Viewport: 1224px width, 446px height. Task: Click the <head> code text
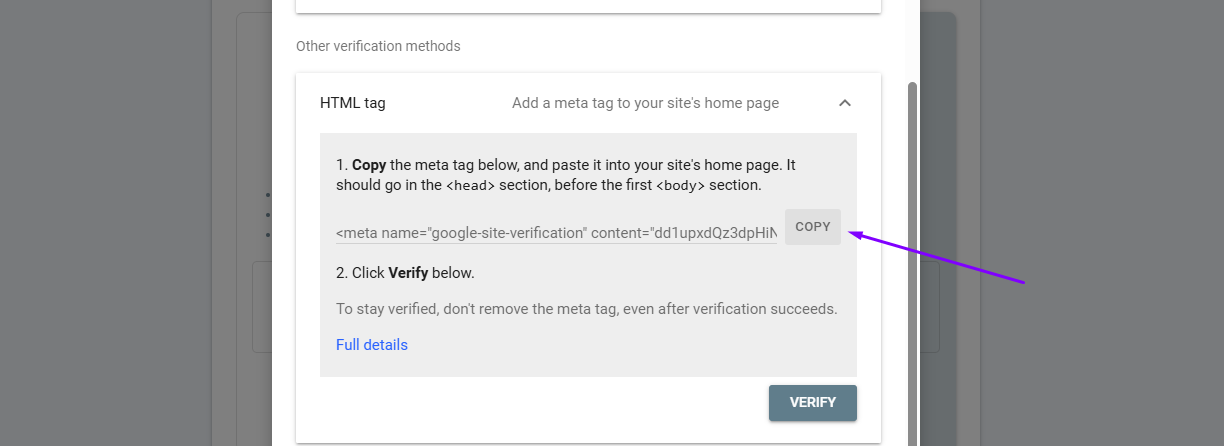point(470,186)
